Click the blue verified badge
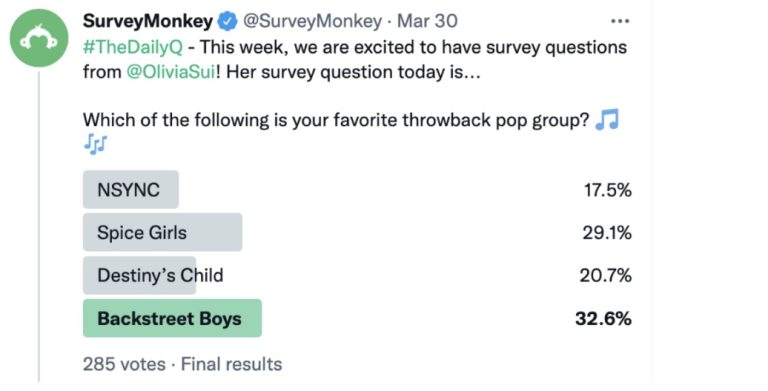The image size is (768, 391). pyautogui.click(x=227, y=21)
